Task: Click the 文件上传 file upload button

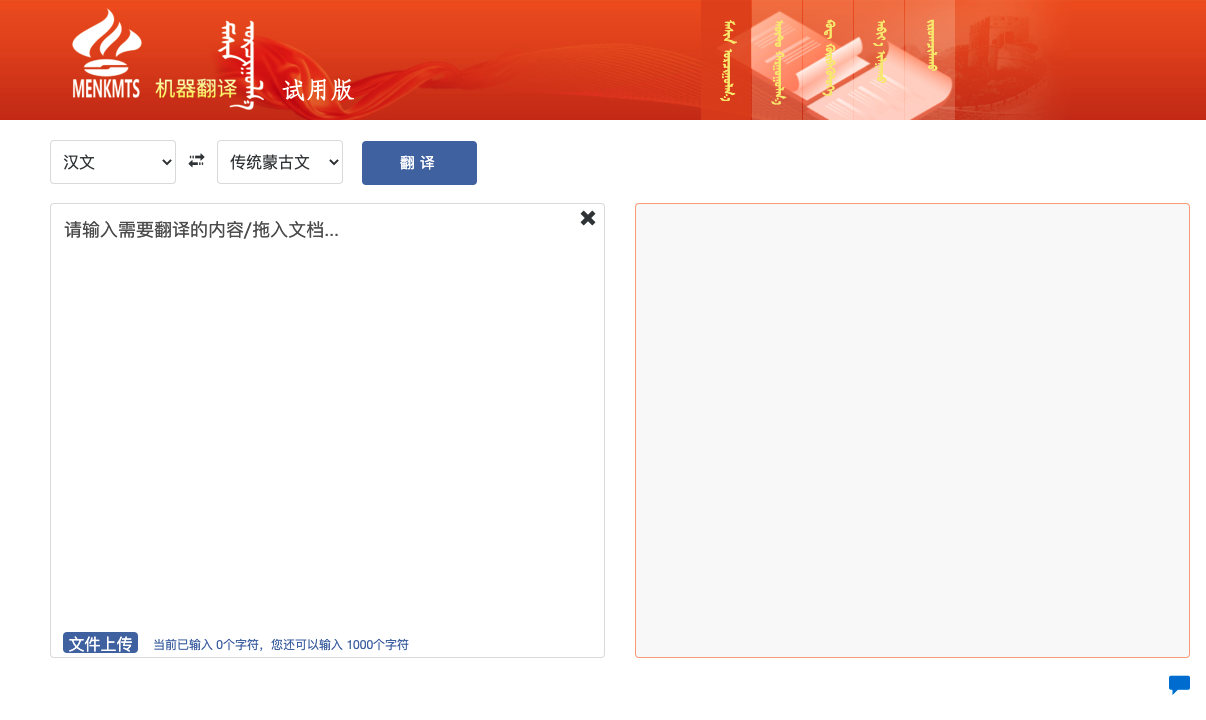Action: tap(100, 643)
